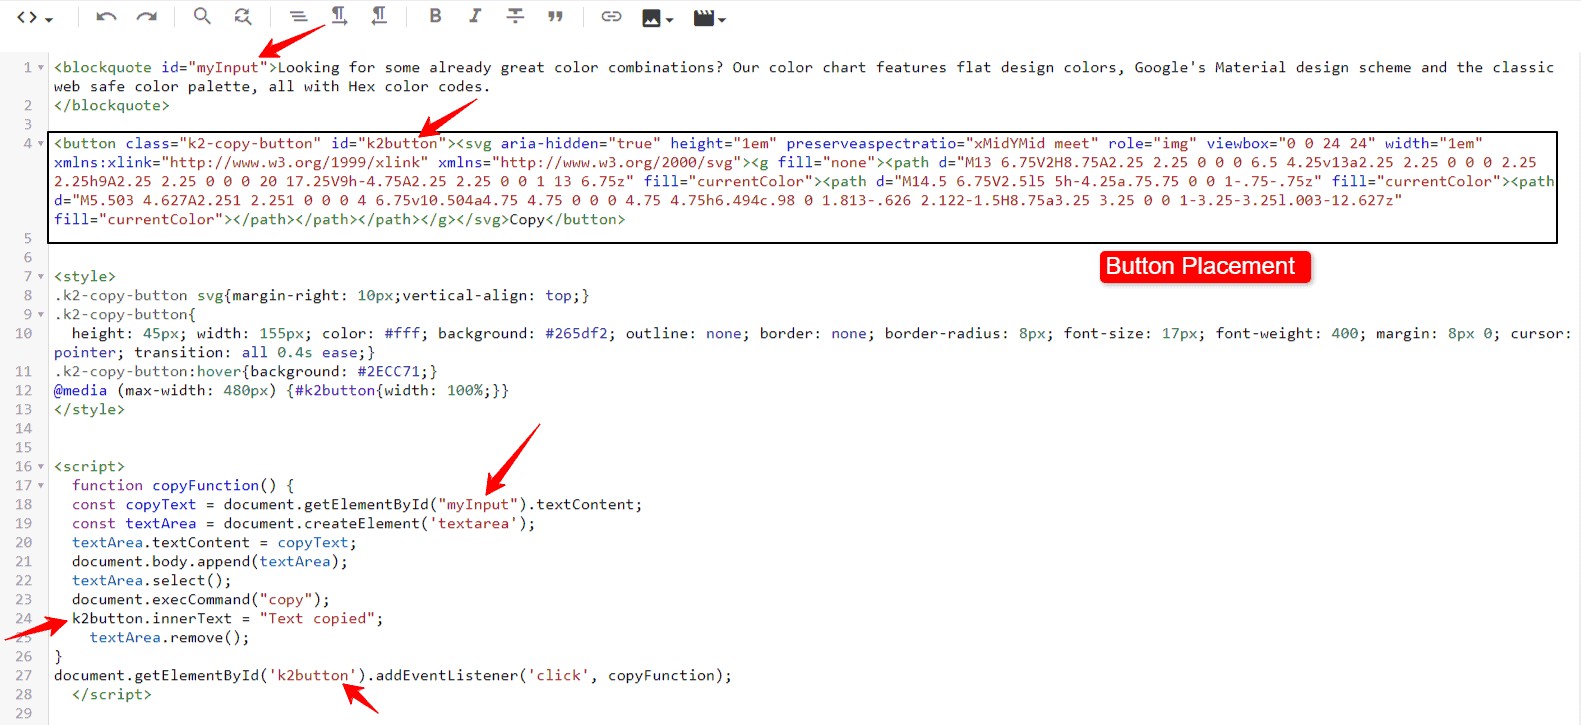Redo the last undone edit
The height and width of the screenshot is (725, 1581).
(147, 17)
